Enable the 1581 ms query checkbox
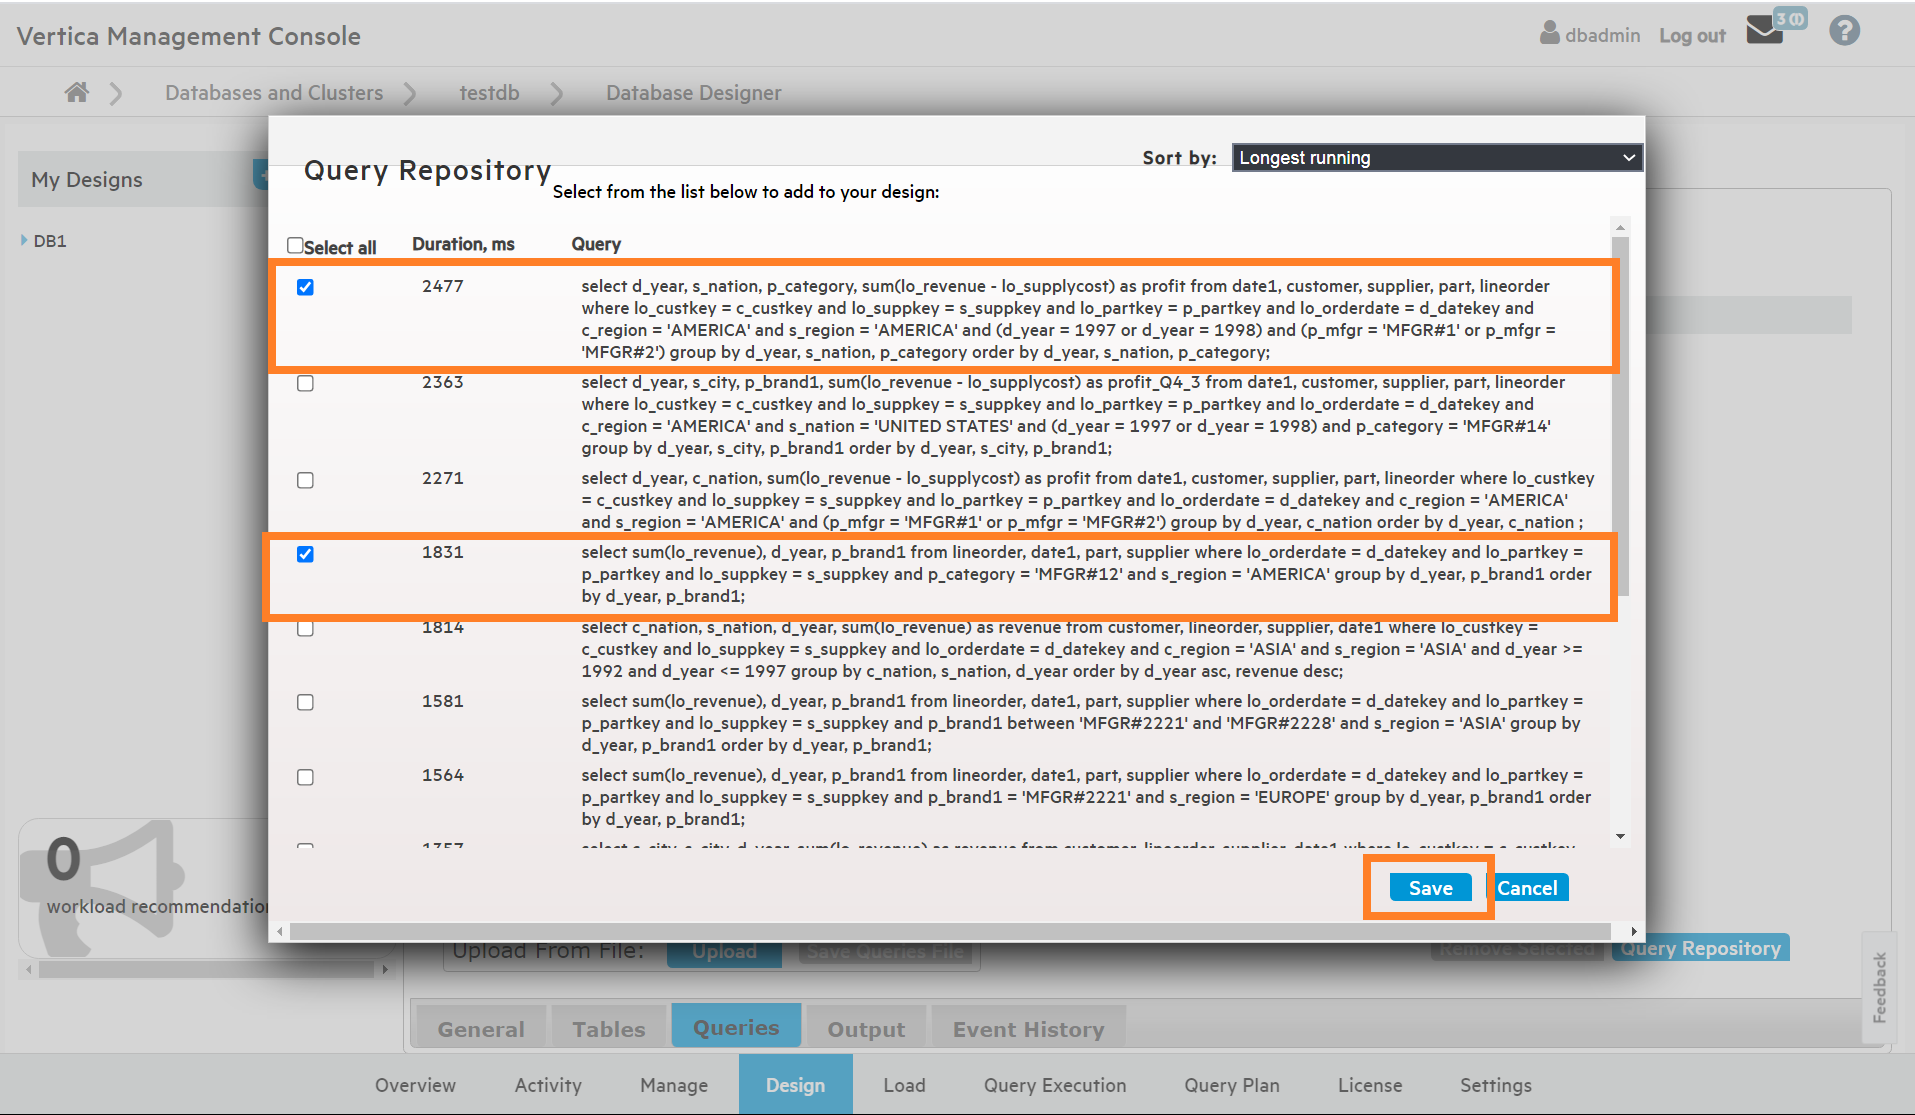Screen dimensions: 1915x1115 (x=305, y=702)
